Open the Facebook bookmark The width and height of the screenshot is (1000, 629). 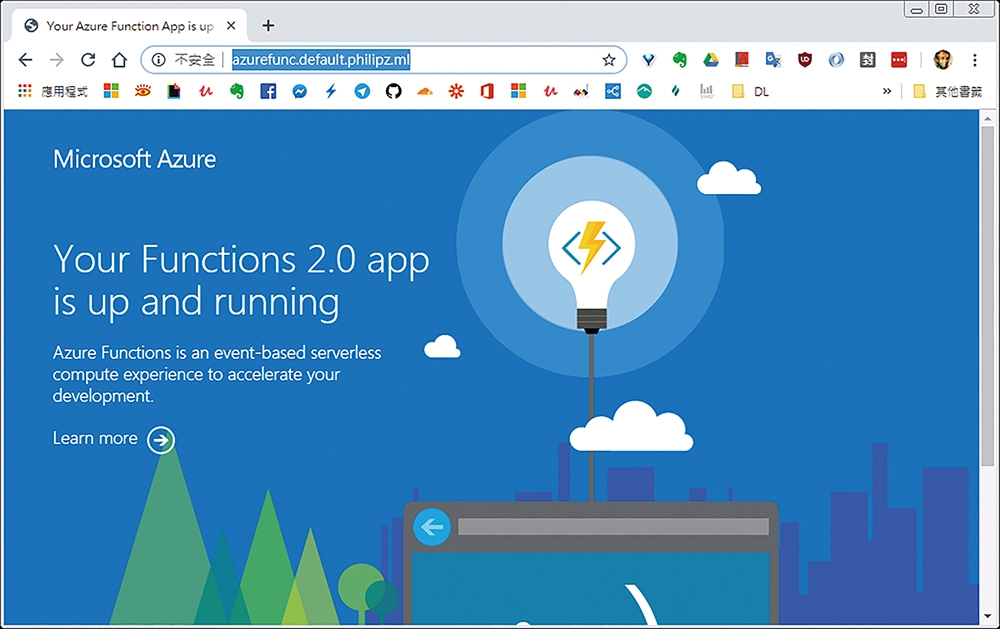tap(268, 91)
